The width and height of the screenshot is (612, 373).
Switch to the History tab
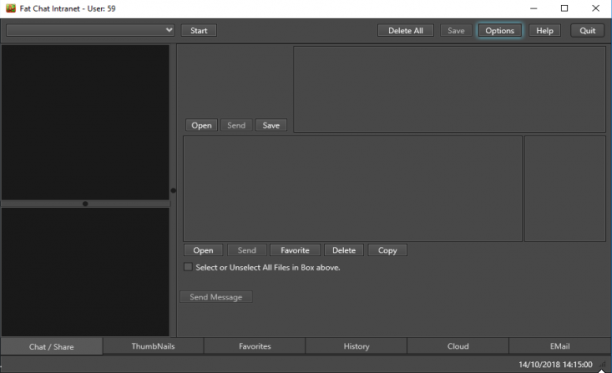(x=356, y=346)
